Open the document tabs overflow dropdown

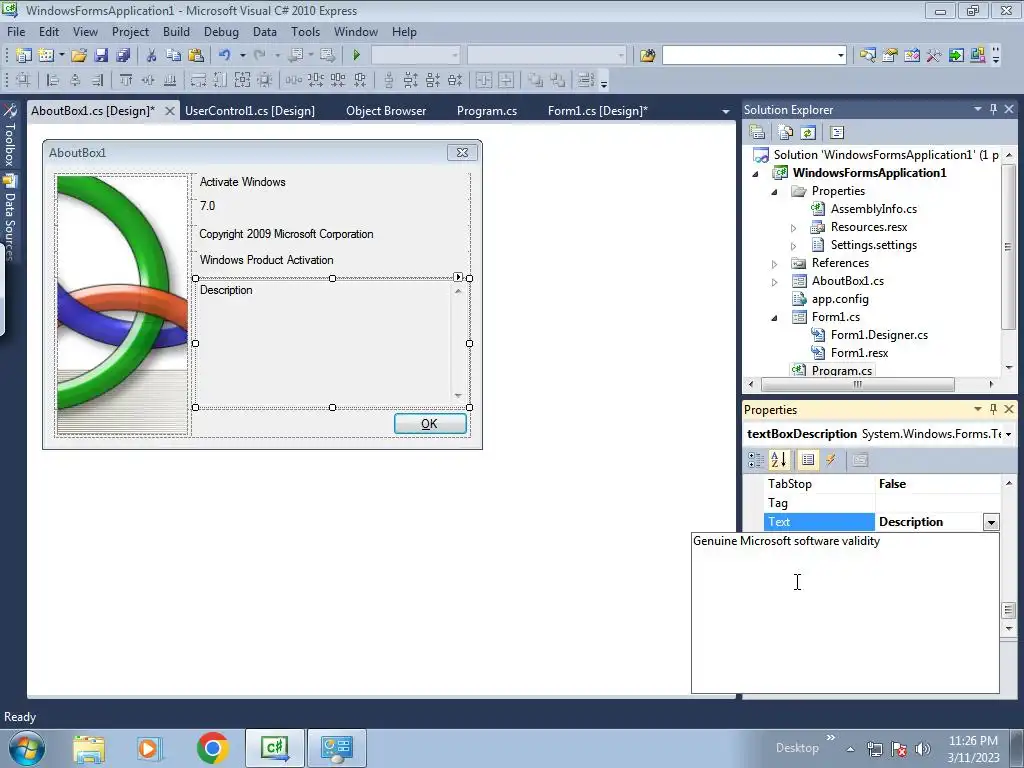[725, 112]
